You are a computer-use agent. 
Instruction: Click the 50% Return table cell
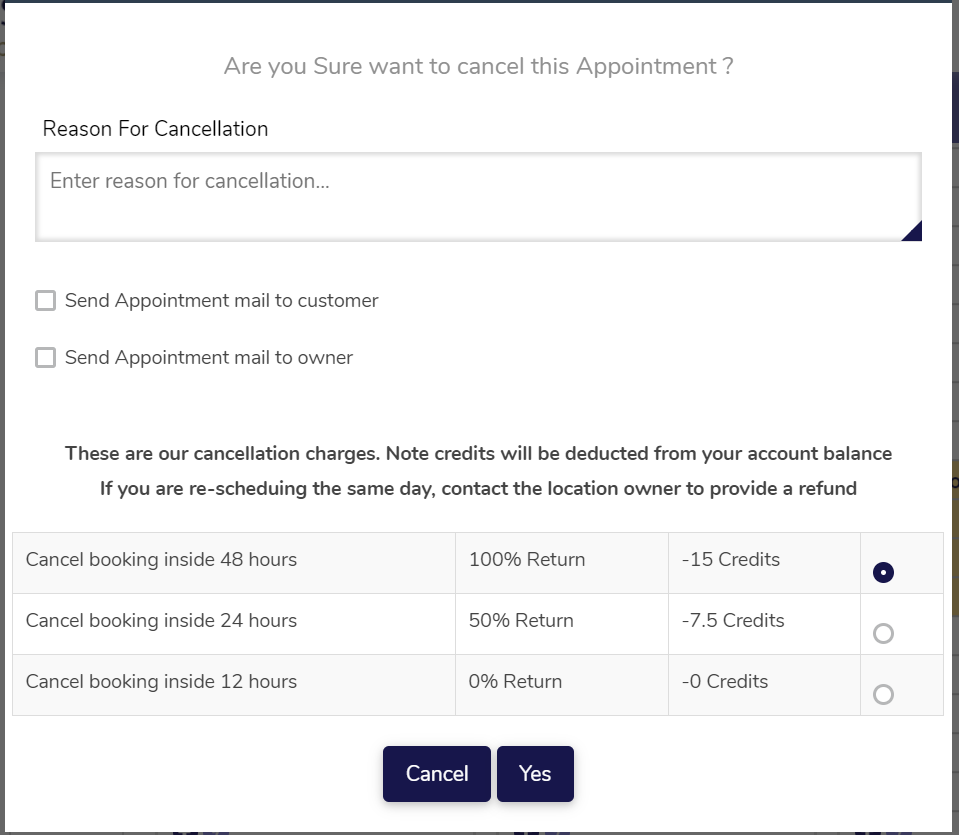561,624
